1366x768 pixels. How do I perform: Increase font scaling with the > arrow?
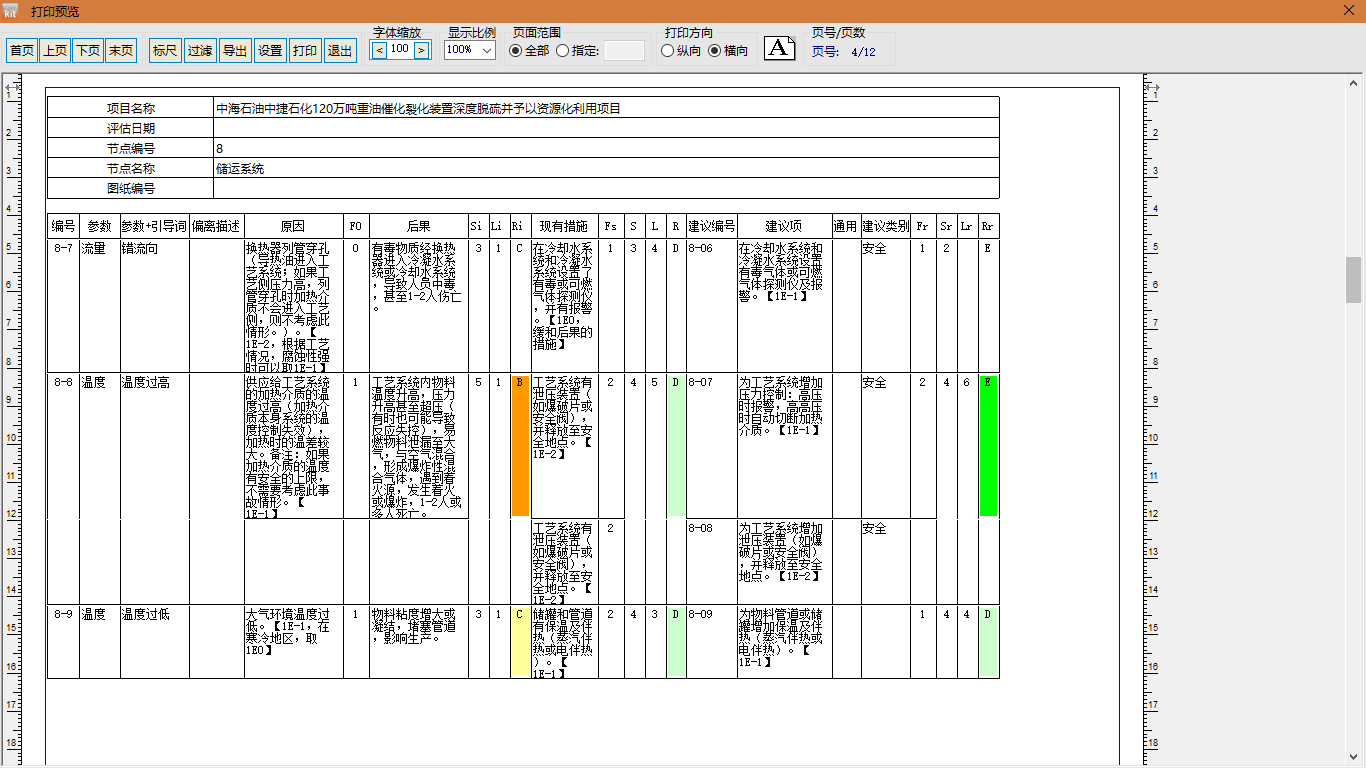(x=422, y=50)
